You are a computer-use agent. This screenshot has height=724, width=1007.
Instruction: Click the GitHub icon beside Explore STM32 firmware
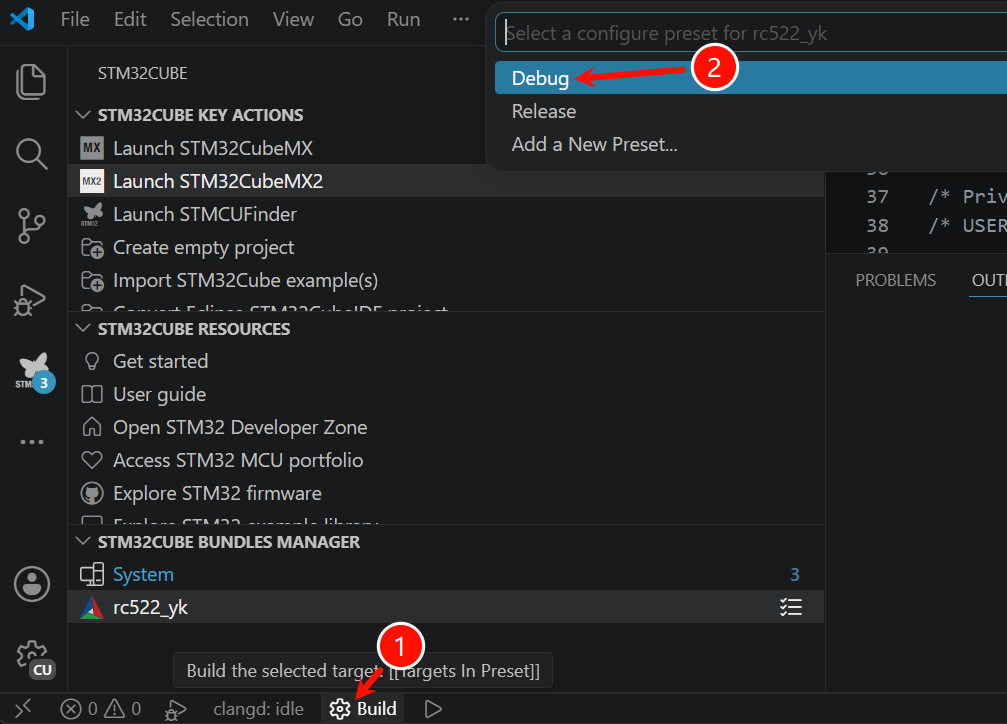[x=92, y=493]
